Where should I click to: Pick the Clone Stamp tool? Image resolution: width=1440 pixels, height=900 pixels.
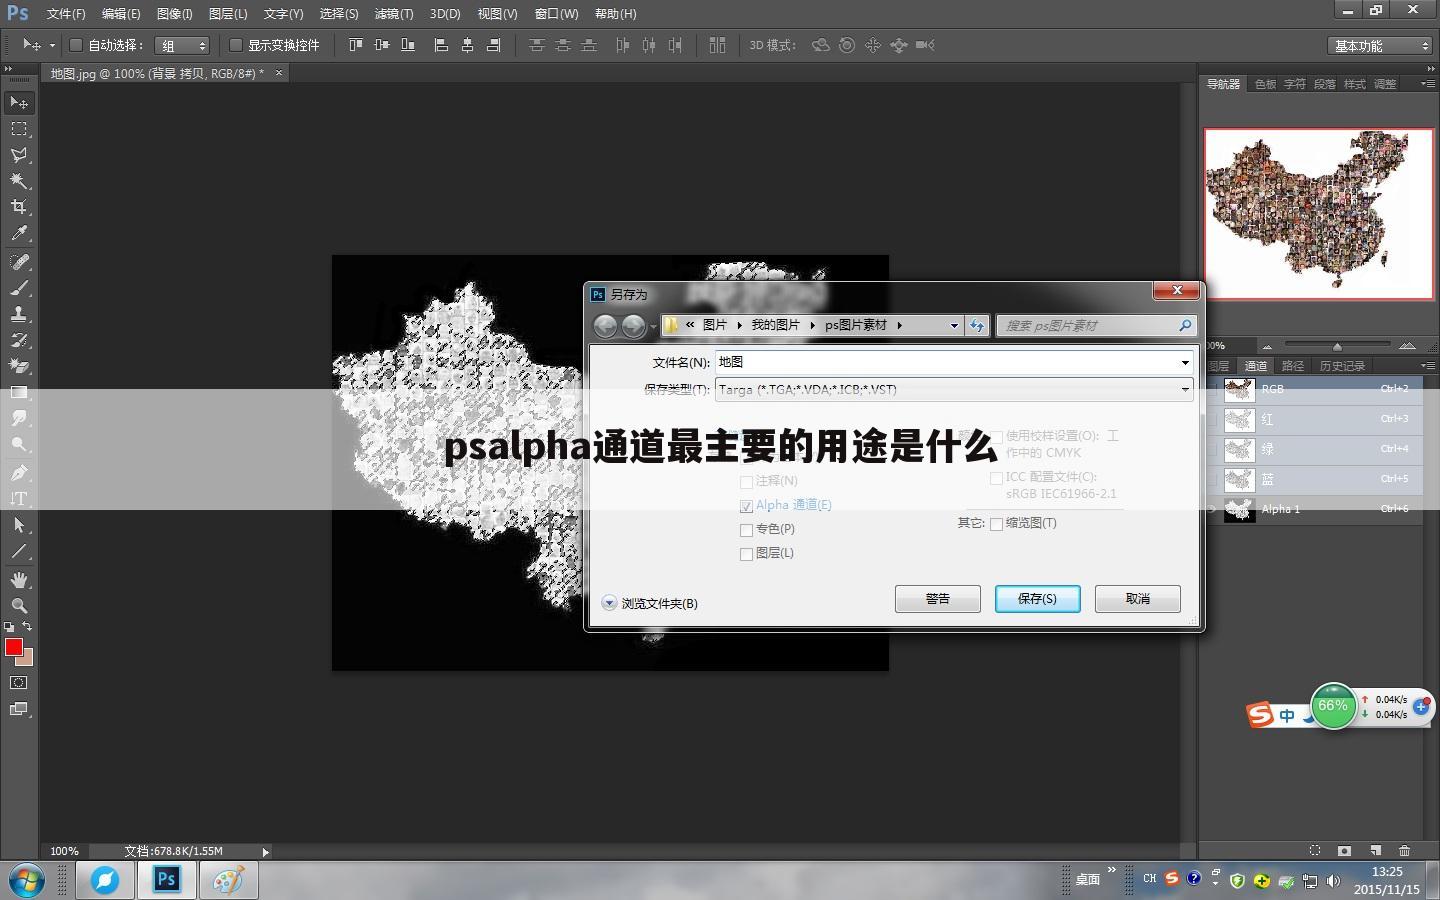click(19, 314)
